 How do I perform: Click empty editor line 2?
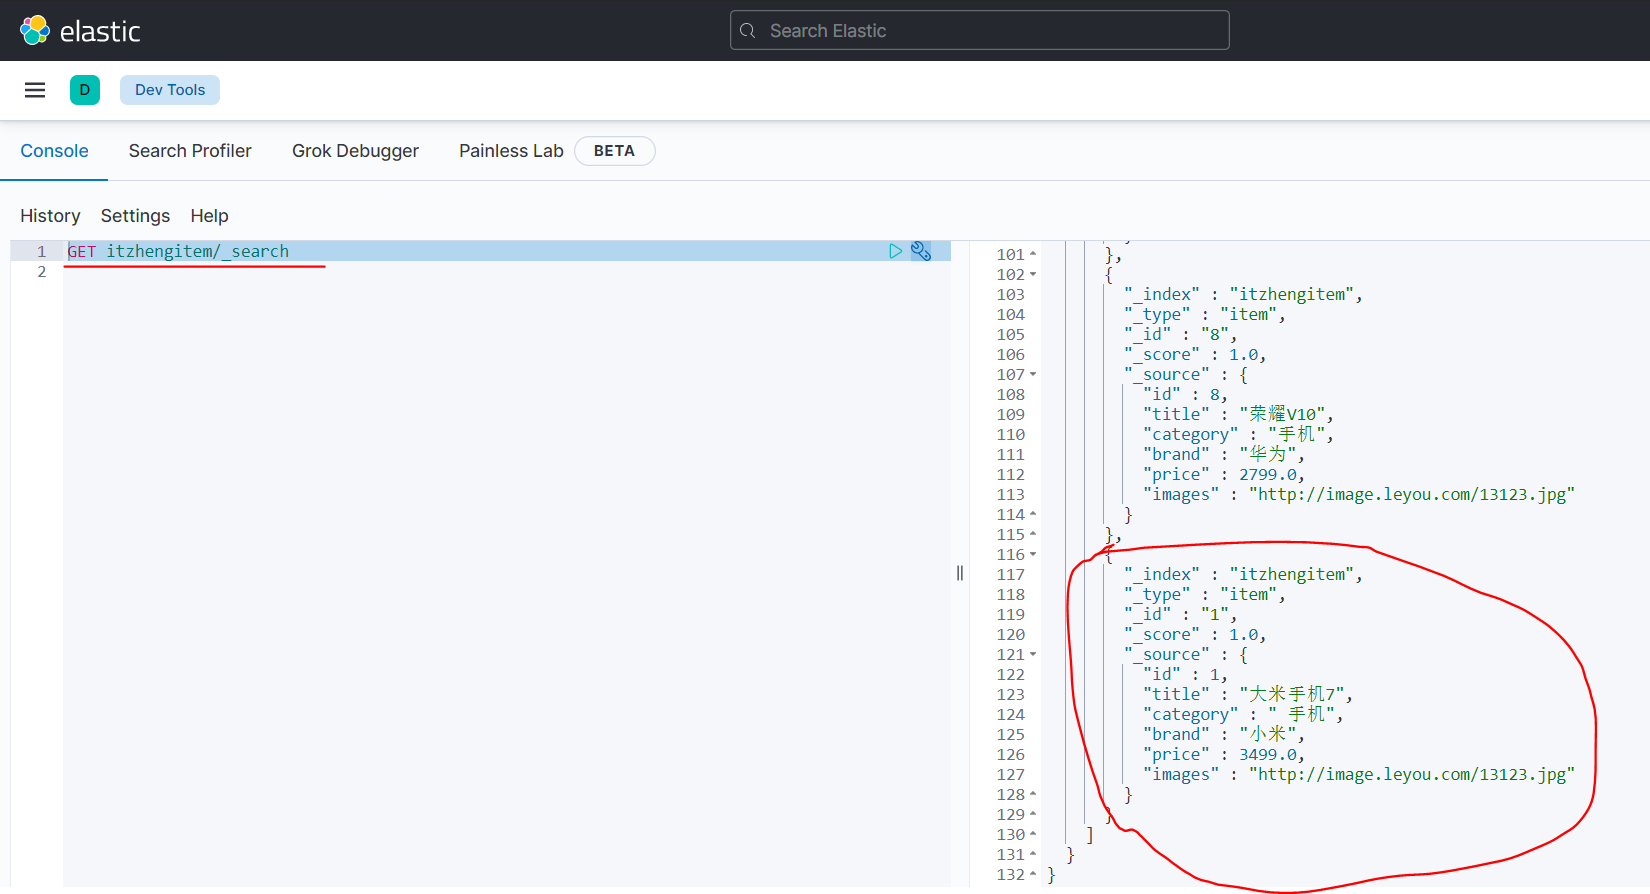[506, 272]
